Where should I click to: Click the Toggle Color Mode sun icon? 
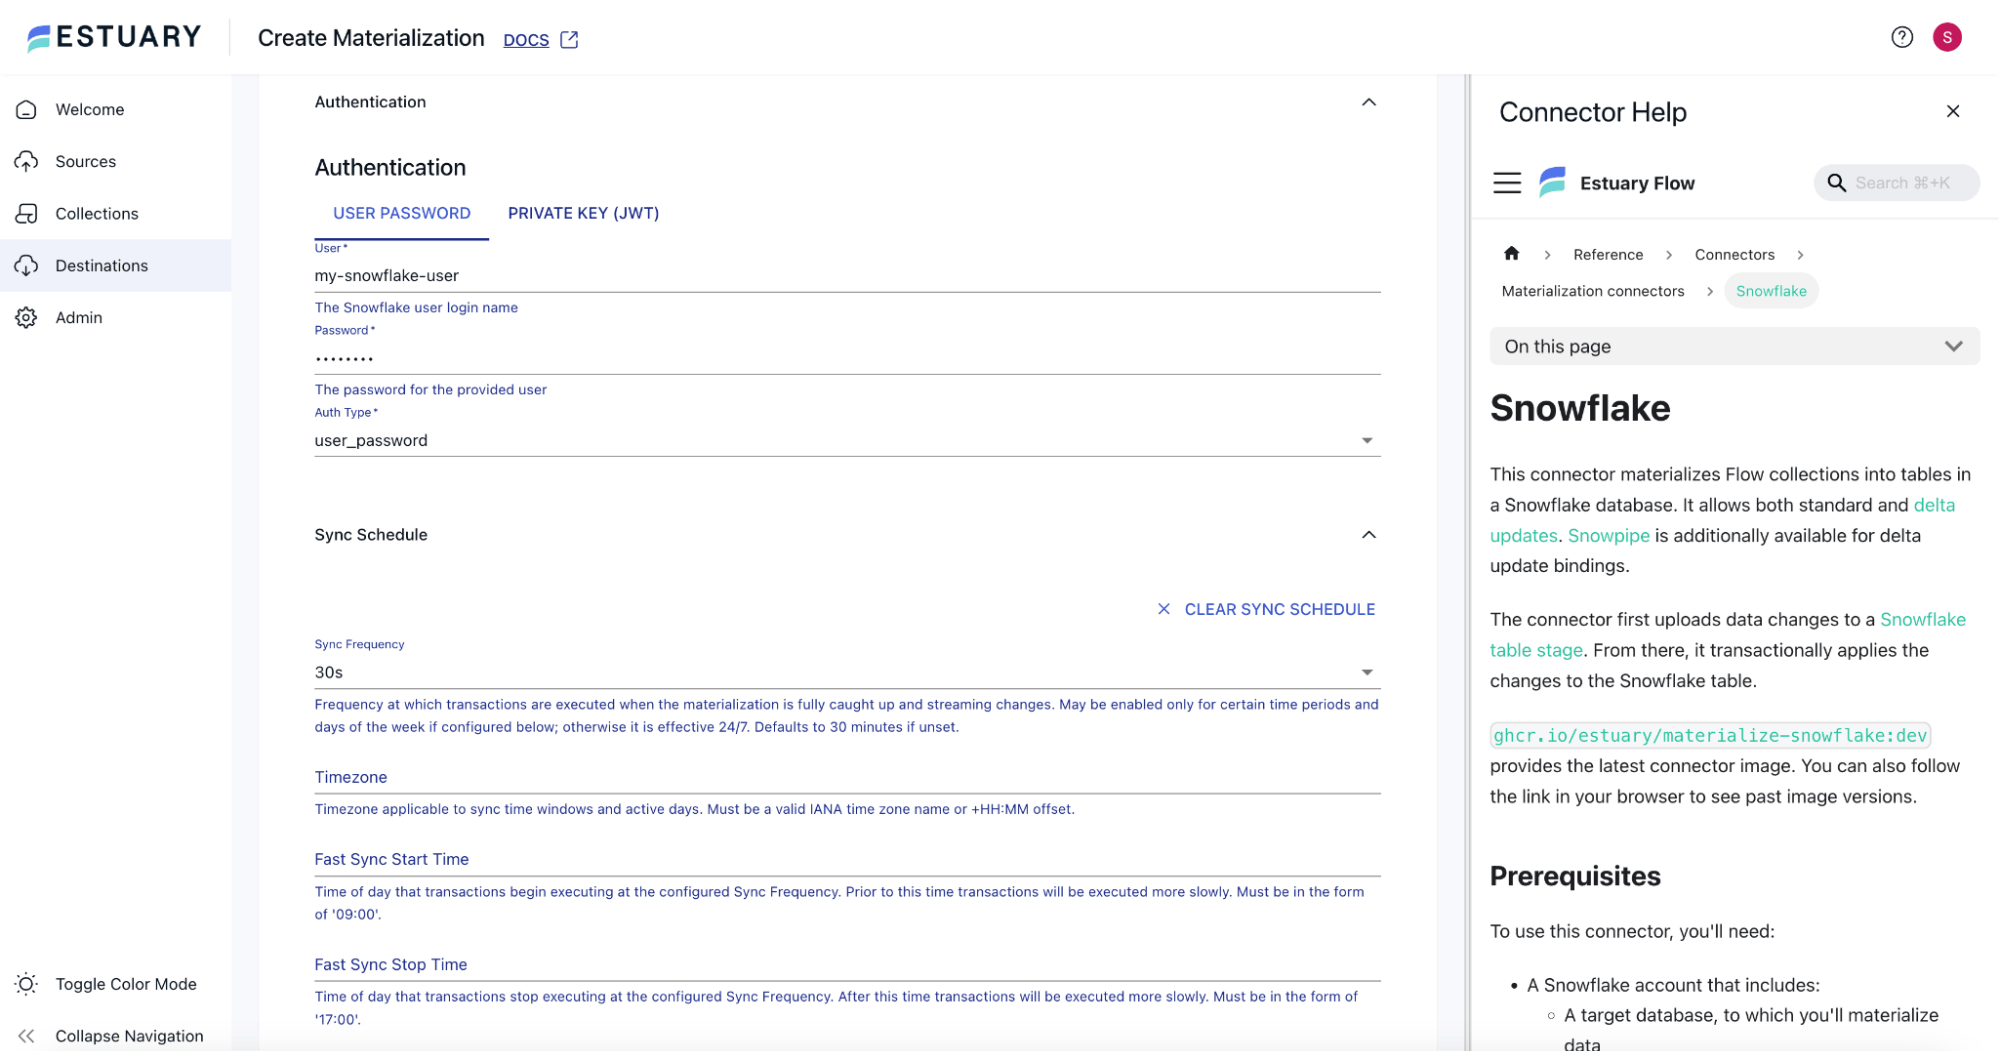27,984
